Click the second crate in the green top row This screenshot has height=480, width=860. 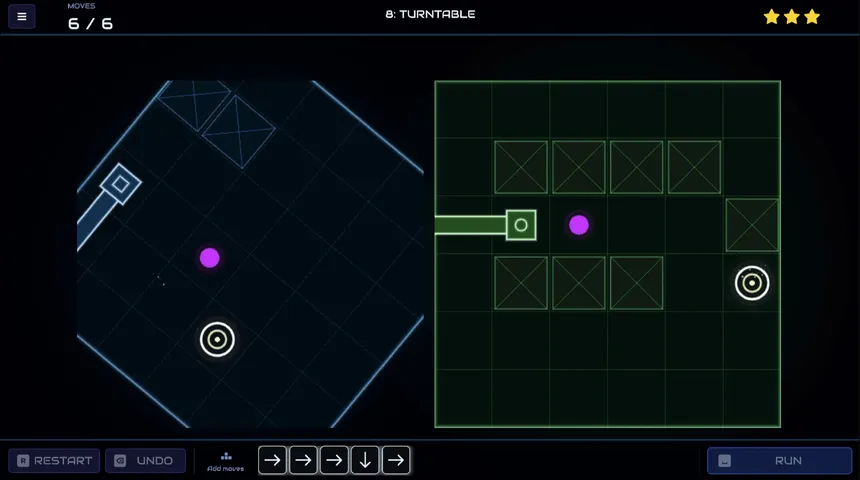[x=579, y=167]
